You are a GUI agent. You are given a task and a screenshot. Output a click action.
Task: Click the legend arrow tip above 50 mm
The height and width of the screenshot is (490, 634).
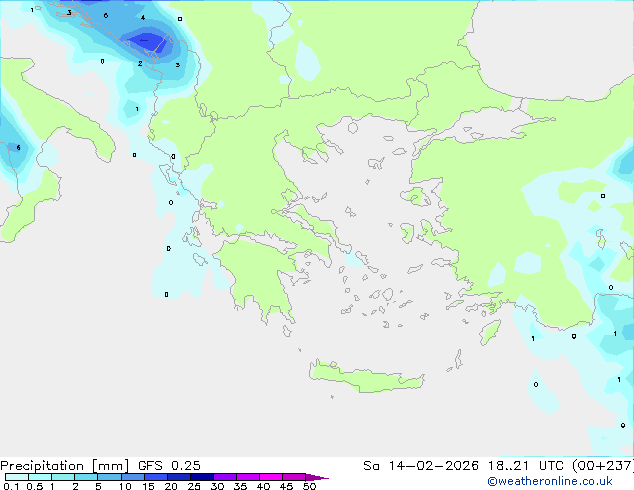317,477
